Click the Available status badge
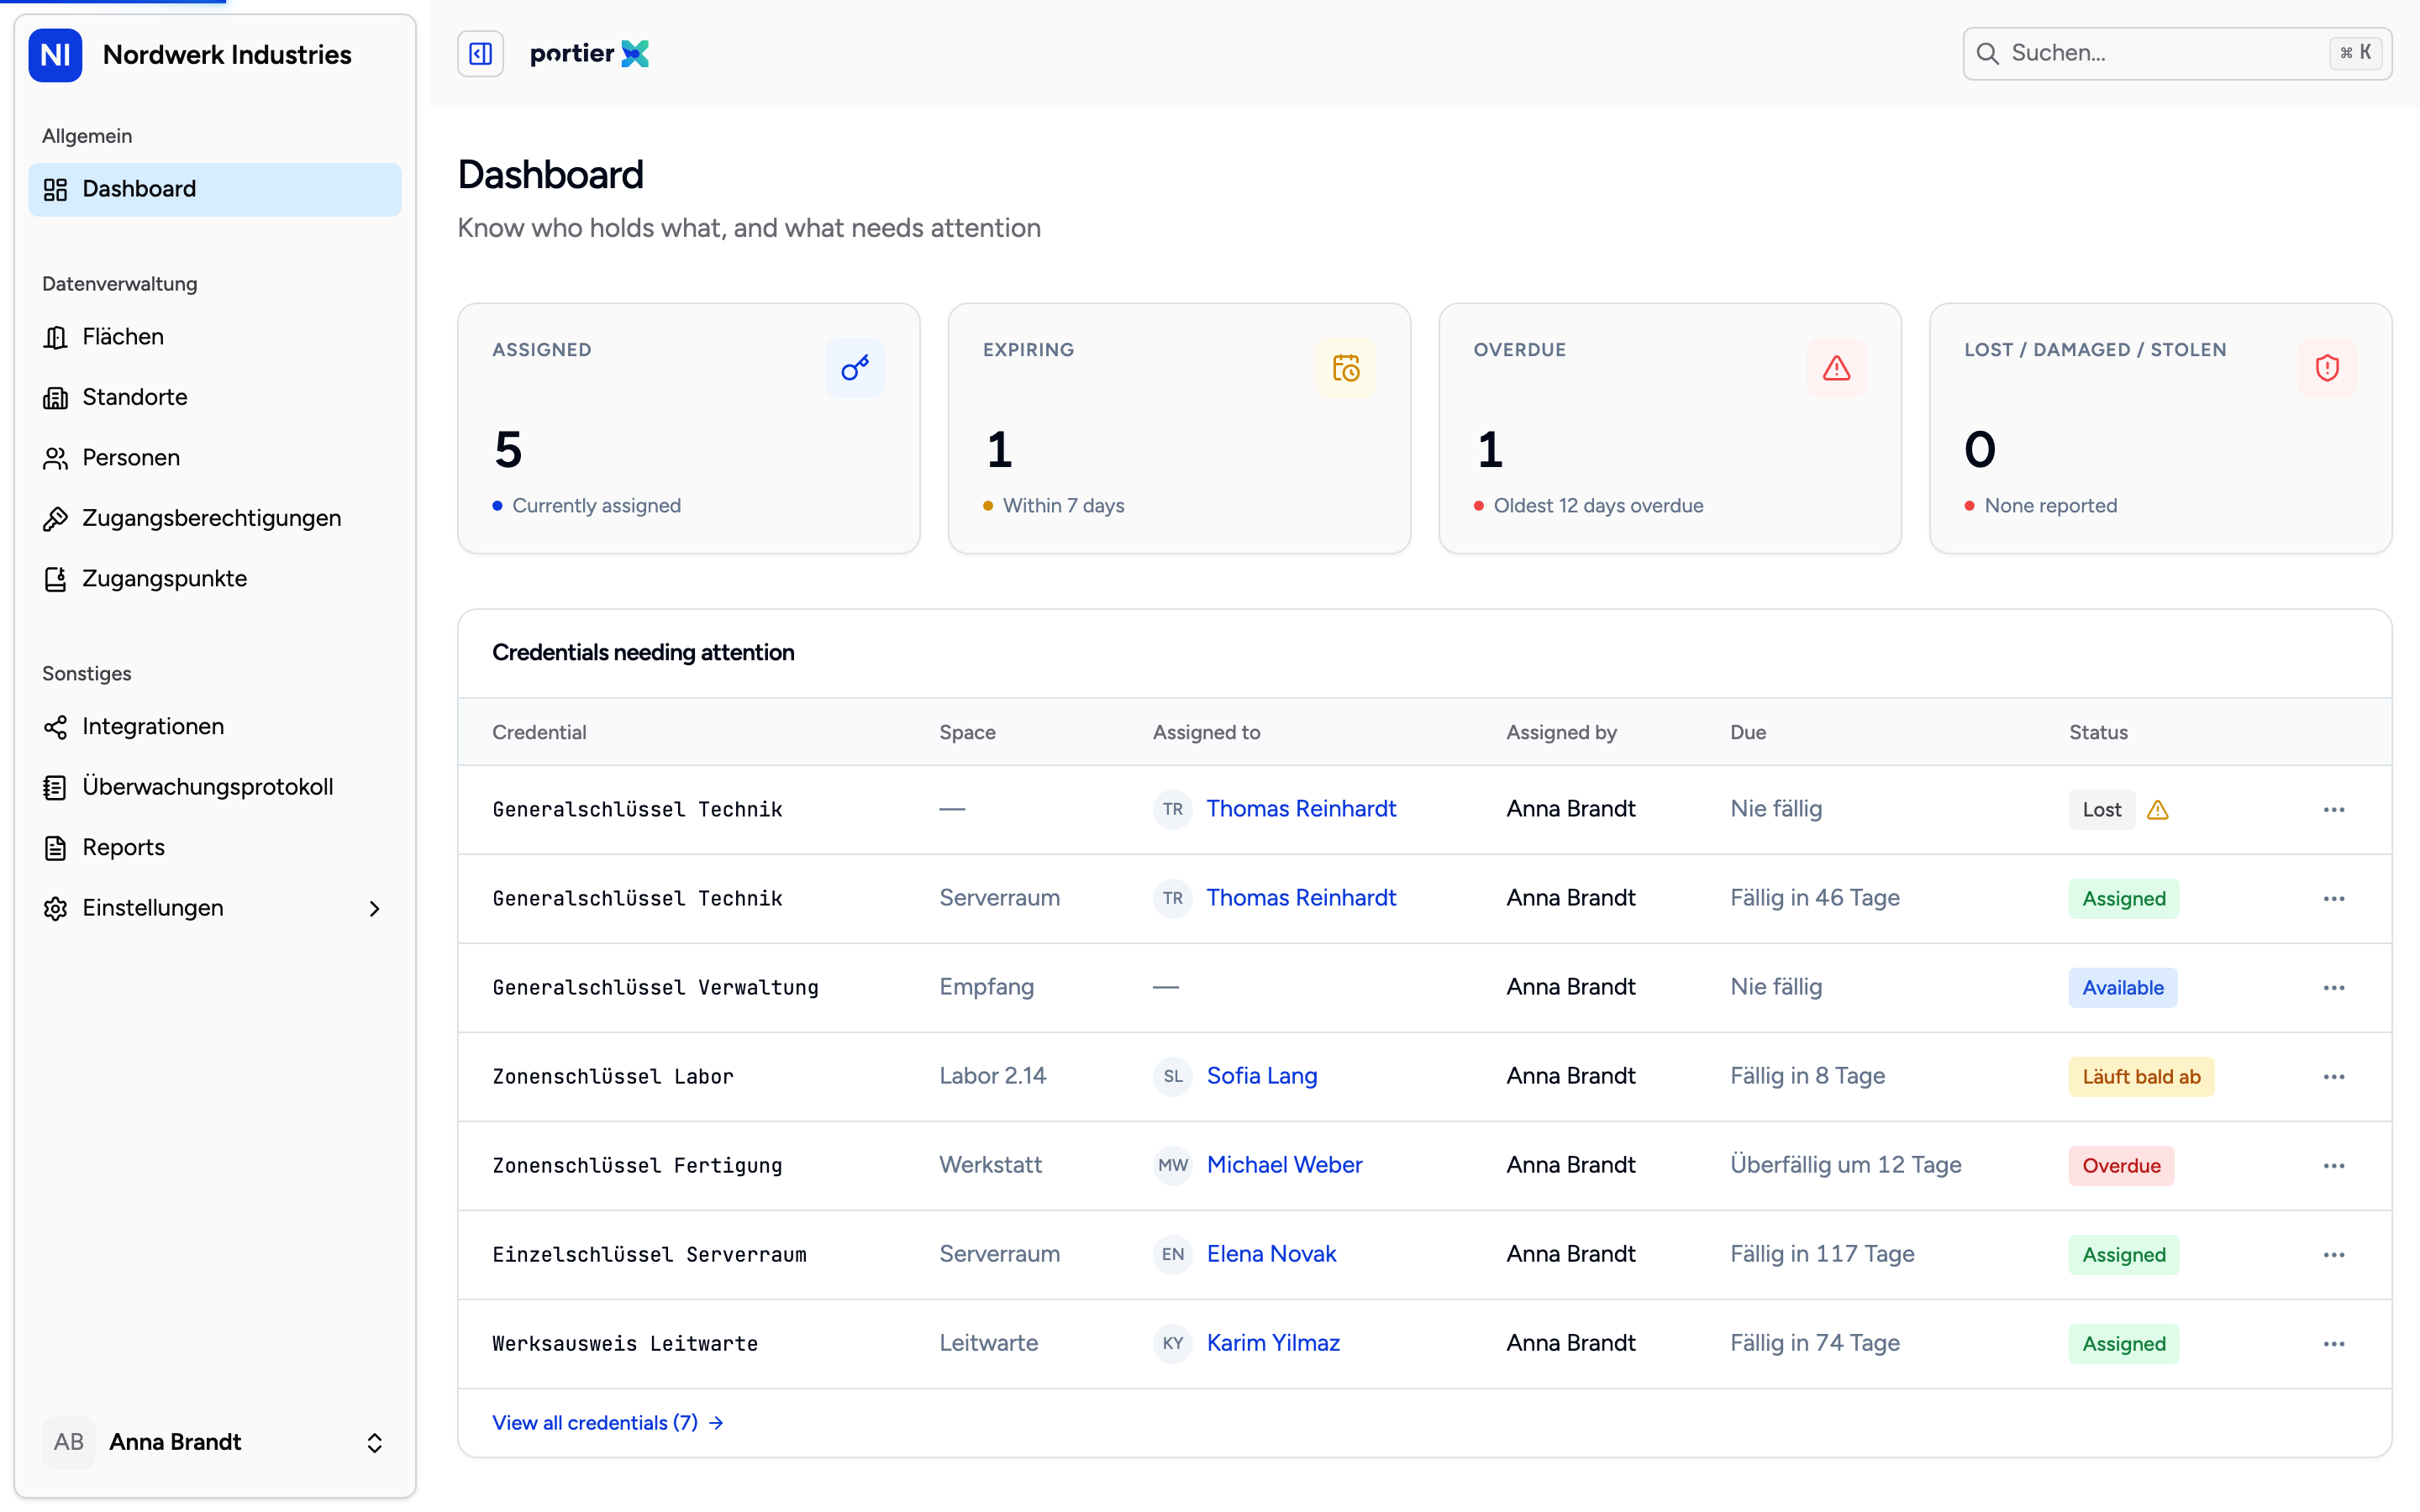The width and height of the screenshot is (2420, 1512). click(2122, 988)
